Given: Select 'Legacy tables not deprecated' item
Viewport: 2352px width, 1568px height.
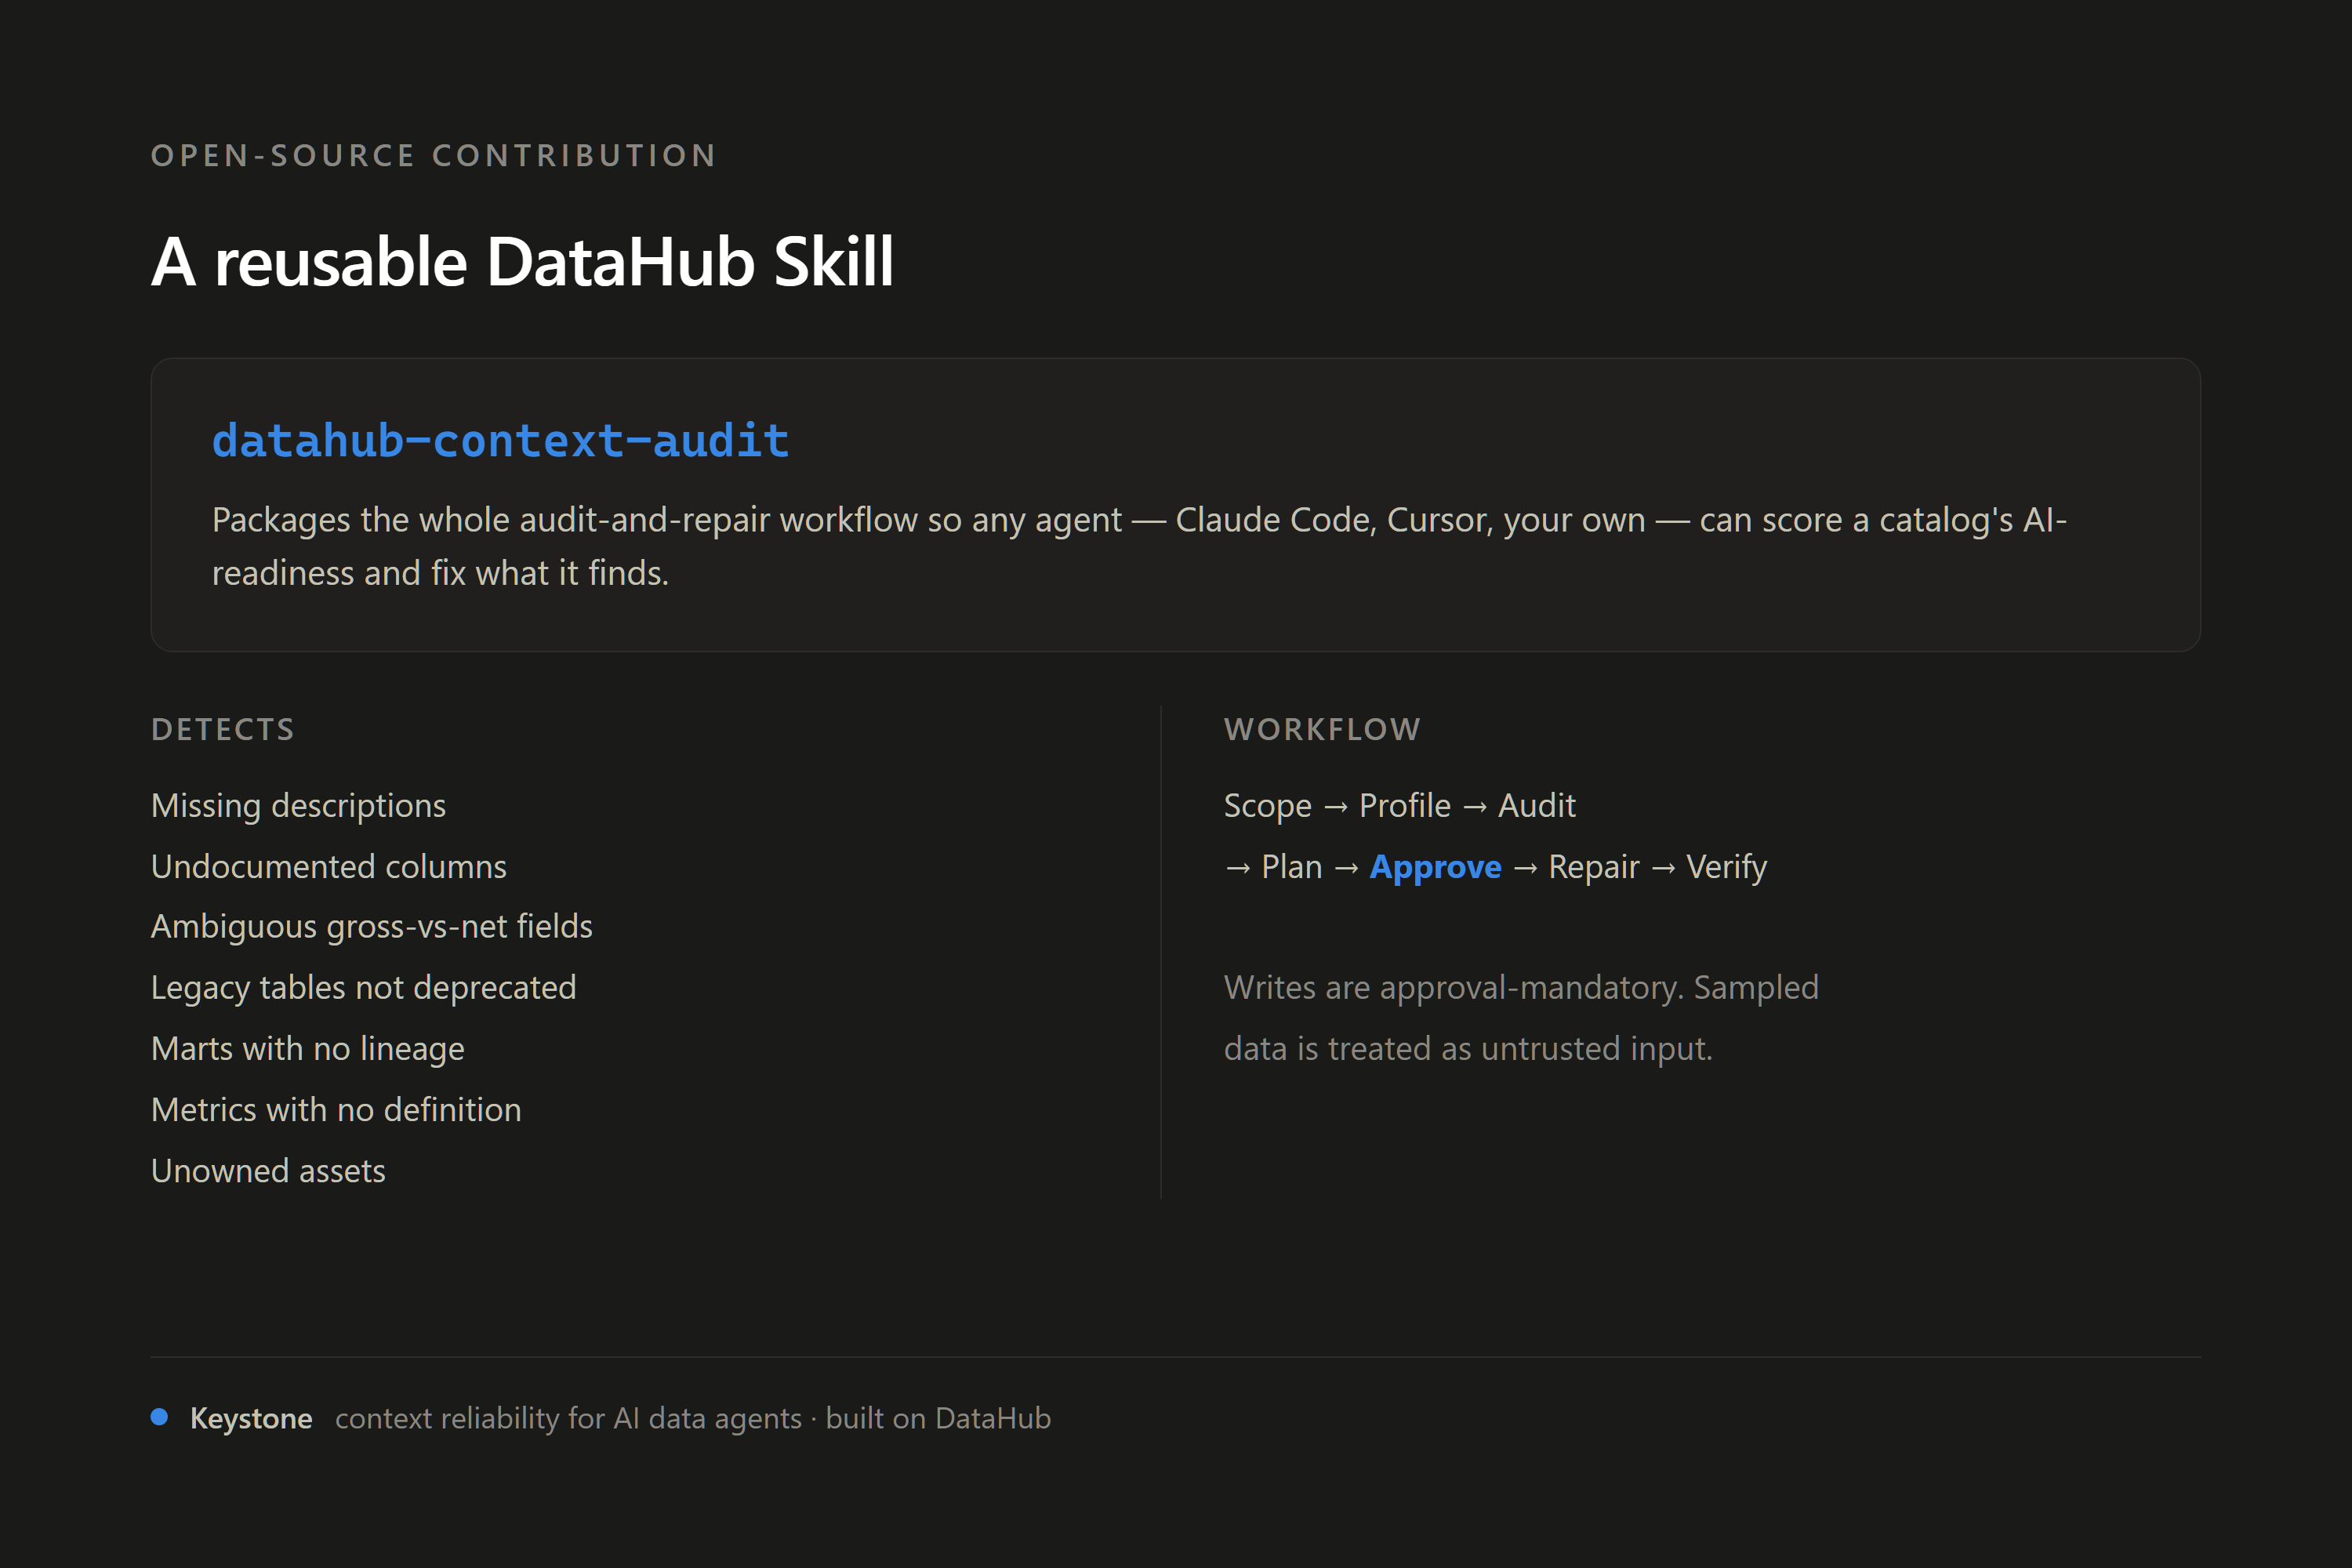Looking at the screenshot, I should [364, 988].
